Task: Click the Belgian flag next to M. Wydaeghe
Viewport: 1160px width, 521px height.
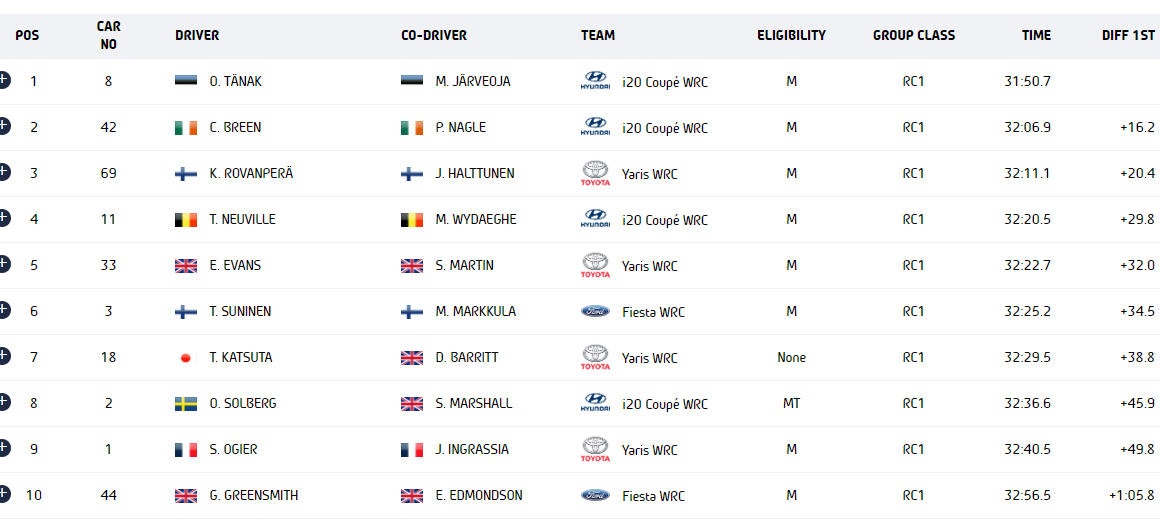Action: pos(411,219)
